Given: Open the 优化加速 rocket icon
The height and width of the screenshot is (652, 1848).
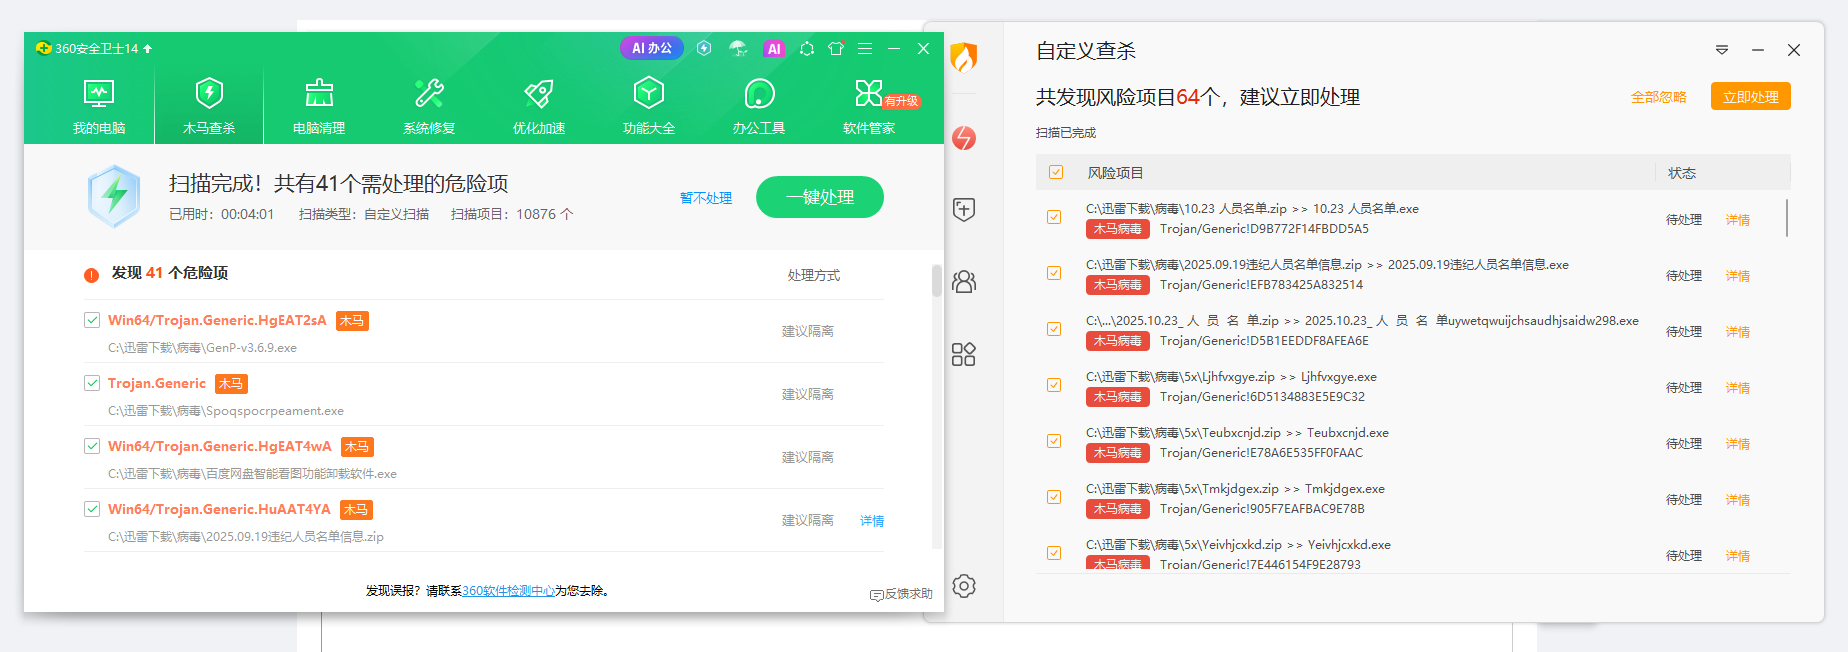Looking at the screenshot, I should coord(539,94).
